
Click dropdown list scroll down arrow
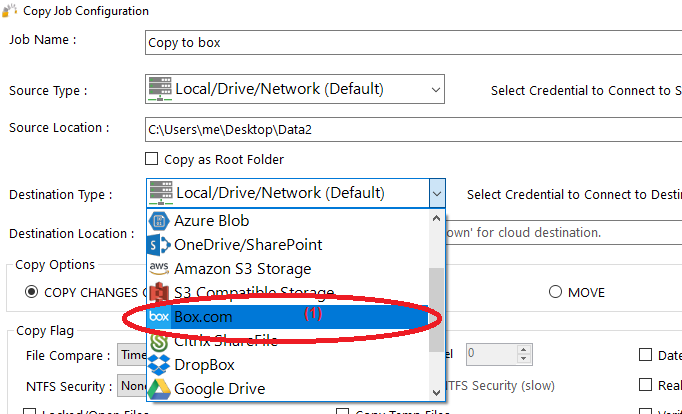[x=436, y=392]
